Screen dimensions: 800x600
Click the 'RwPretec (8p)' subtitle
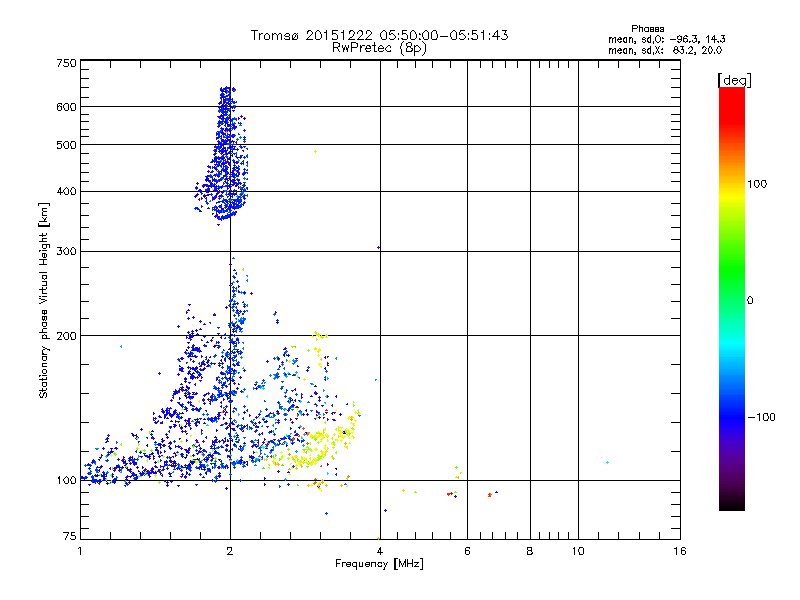(379, 48)
